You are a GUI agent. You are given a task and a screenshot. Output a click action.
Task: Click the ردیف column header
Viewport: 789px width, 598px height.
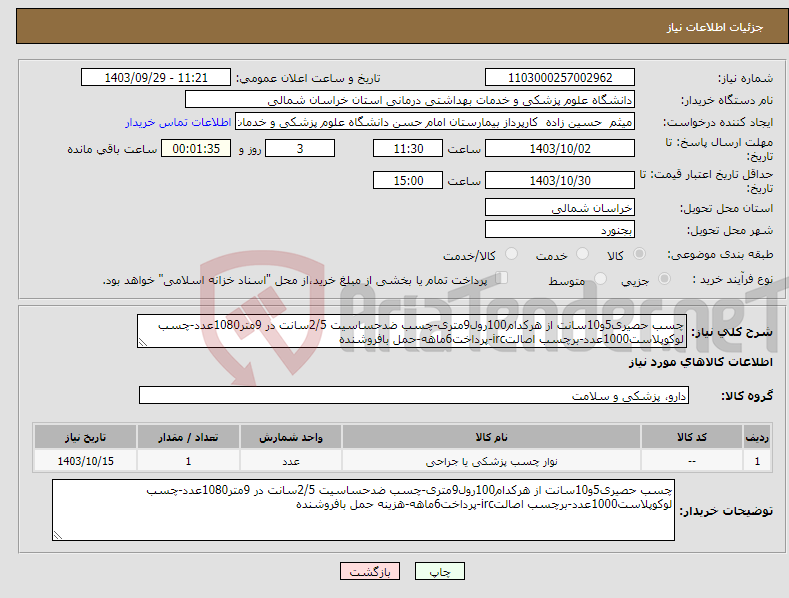[757, 437]
